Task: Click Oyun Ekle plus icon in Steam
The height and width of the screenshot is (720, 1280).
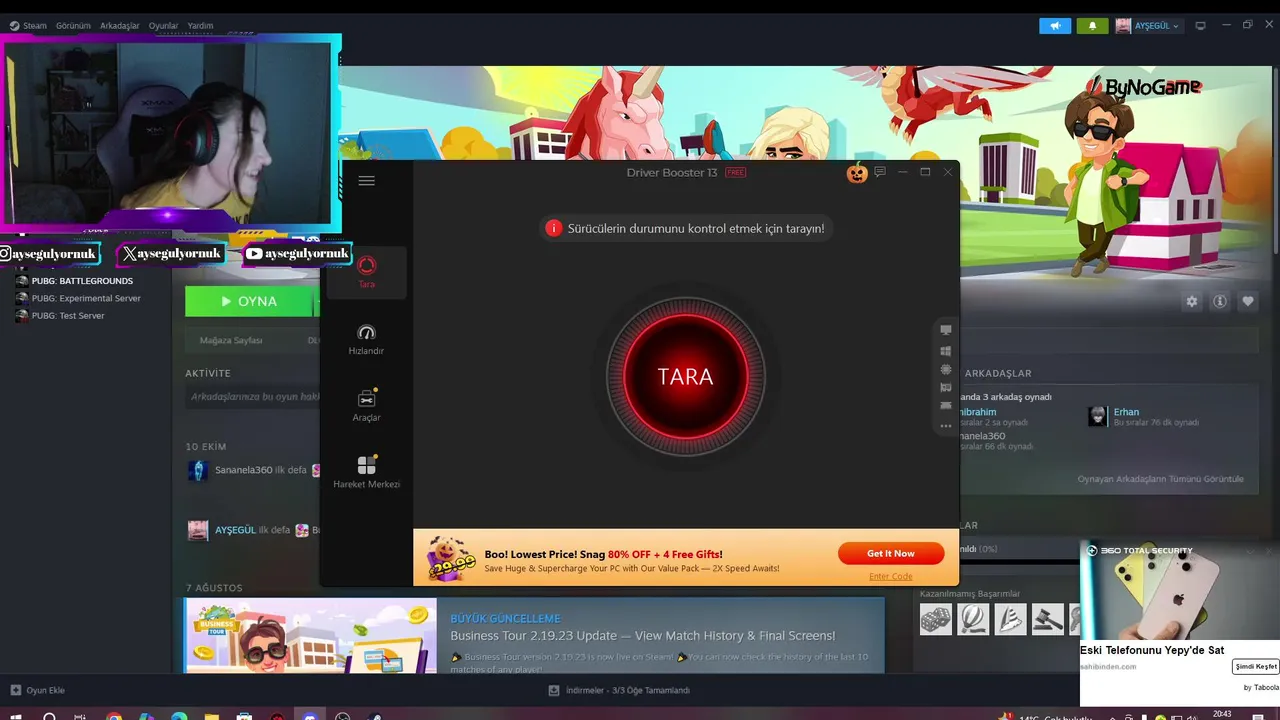Action: pos(15,690)
